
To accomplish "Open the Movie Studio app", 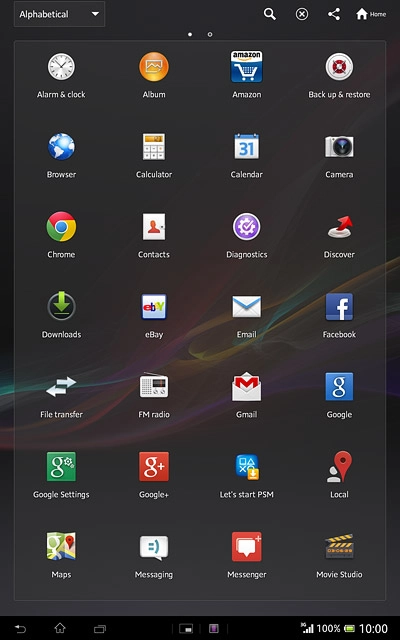I will (339, 546).
